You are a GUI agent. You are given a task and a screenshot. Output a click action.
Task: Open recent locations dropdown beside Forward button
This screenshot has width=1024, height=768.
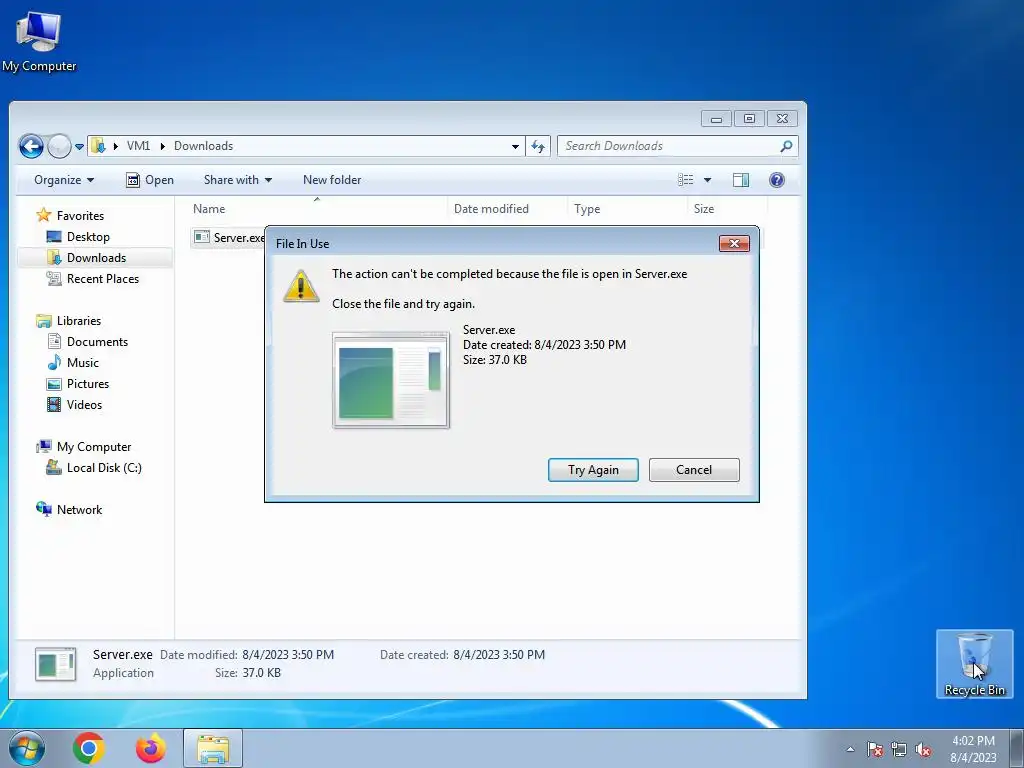point(79,147)
